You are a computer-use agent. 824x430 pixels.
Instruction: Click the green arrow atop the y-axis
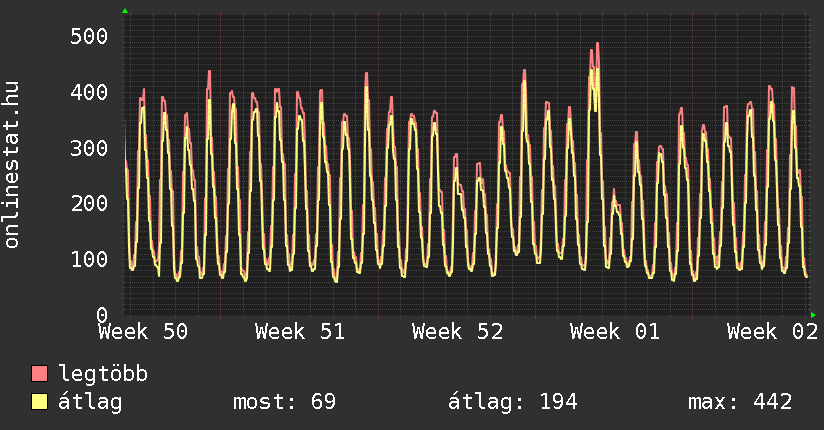(125, 11)
